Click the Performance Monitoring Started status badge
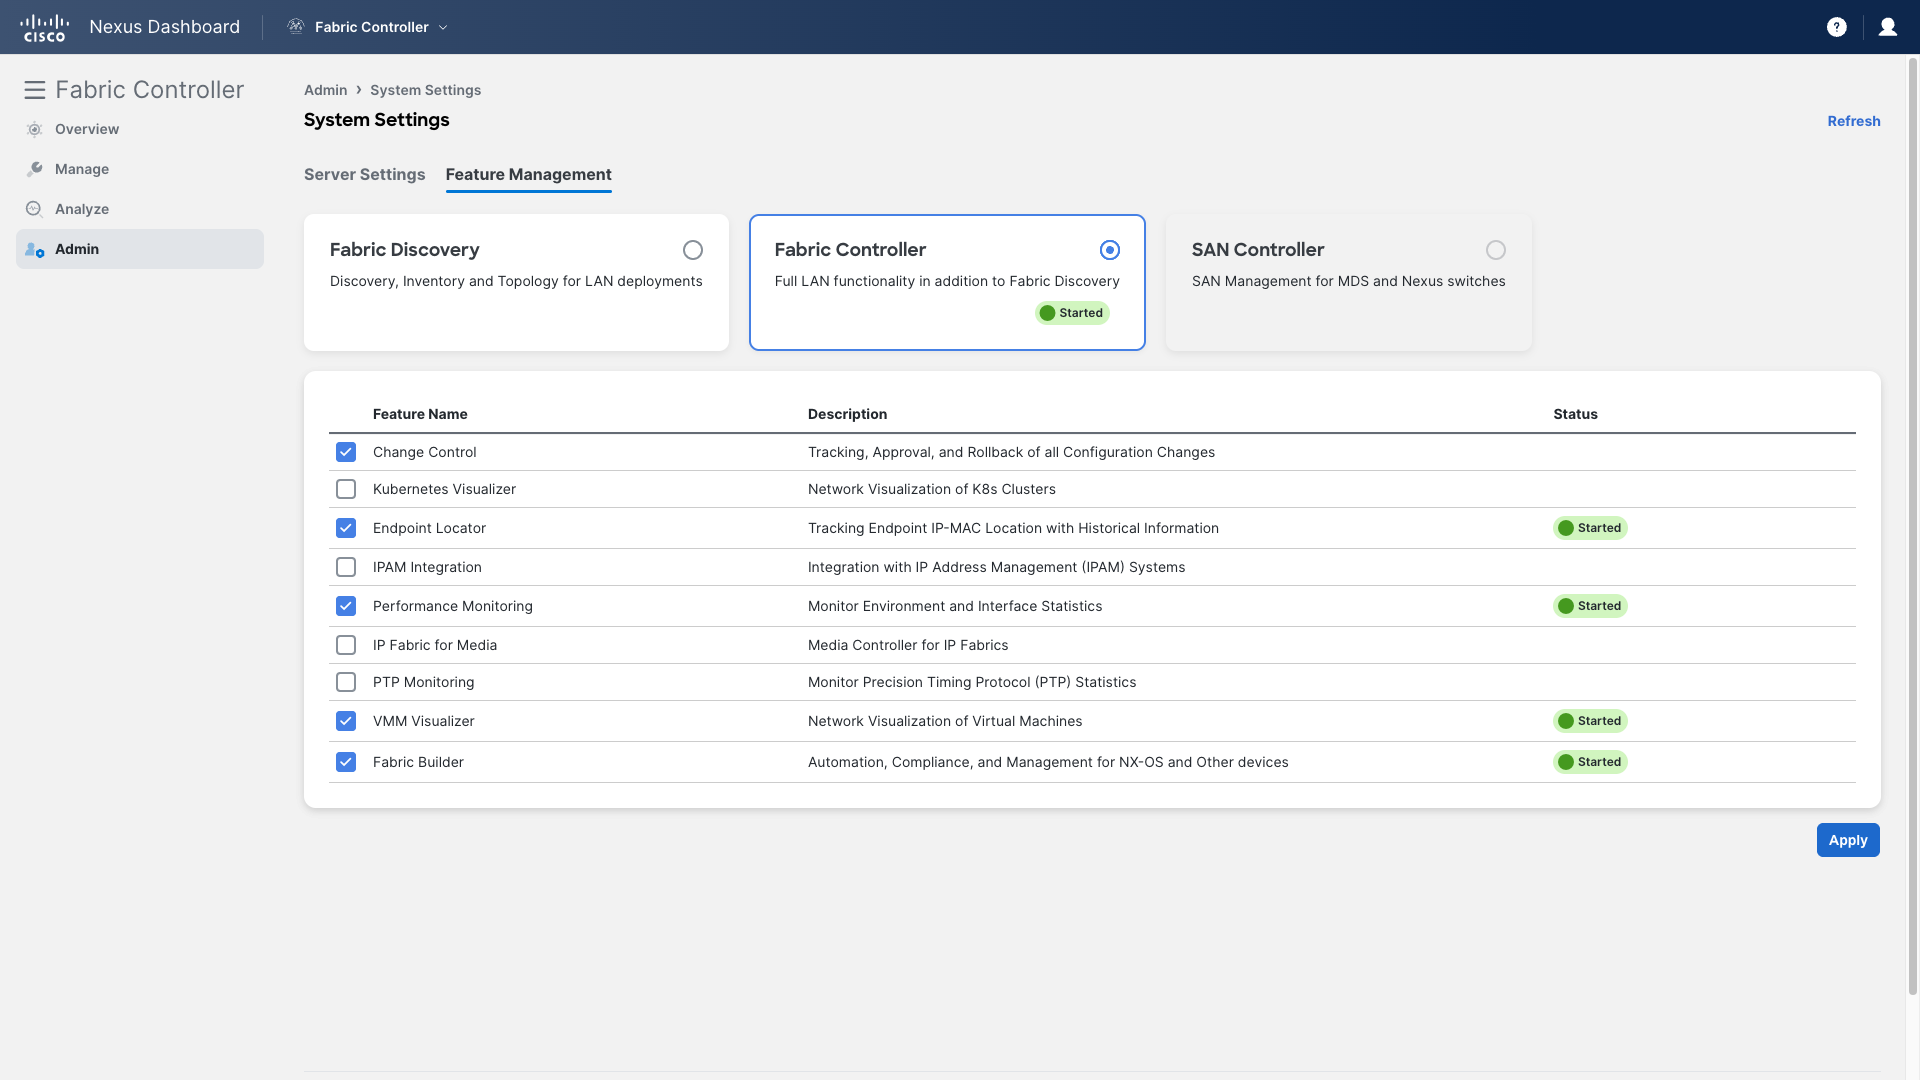The image size is (1920, 1080). point(1590,606)
